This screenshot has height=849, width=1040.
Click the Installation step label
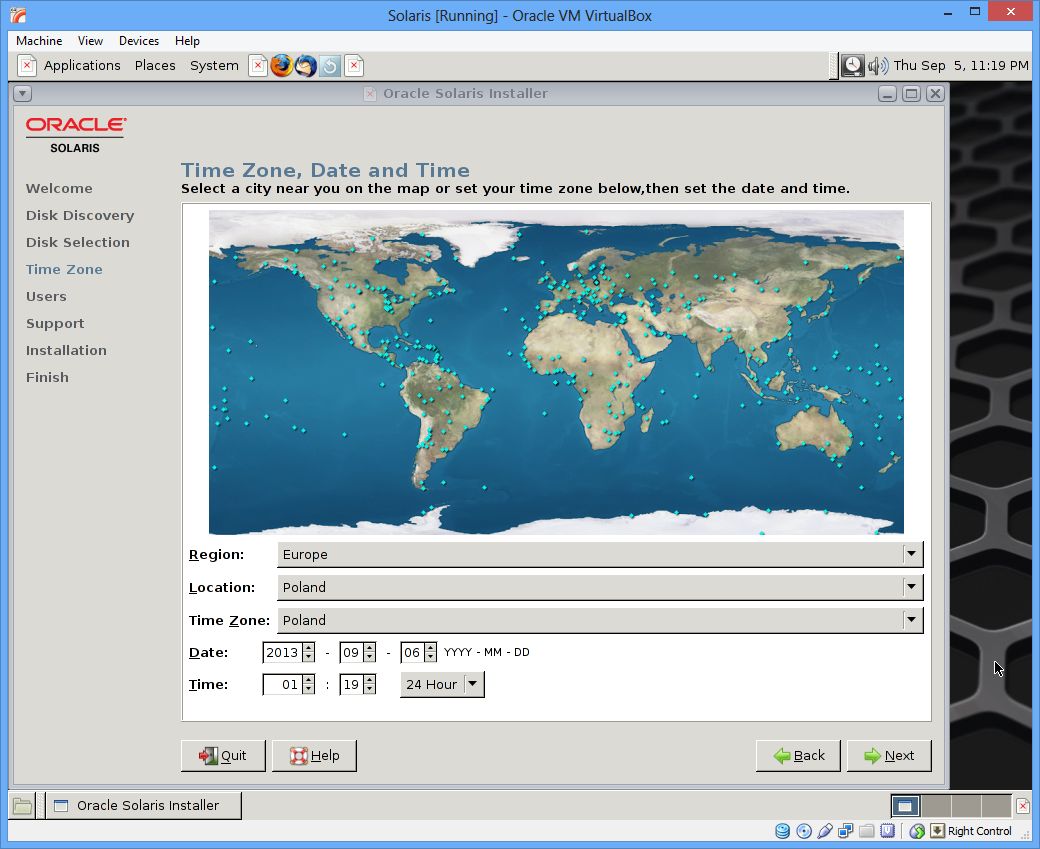tap(66, 350)
